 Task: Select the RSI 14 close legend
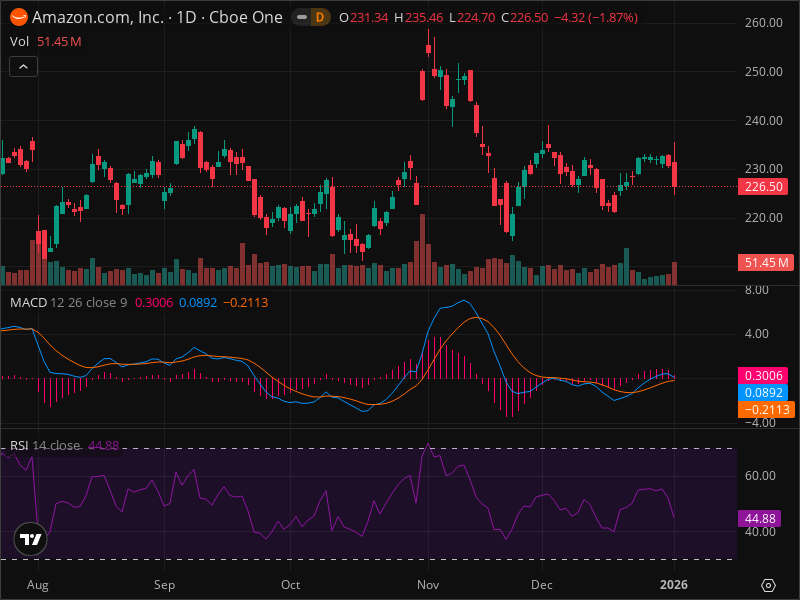pyautogui.click(x=45, y=445)
